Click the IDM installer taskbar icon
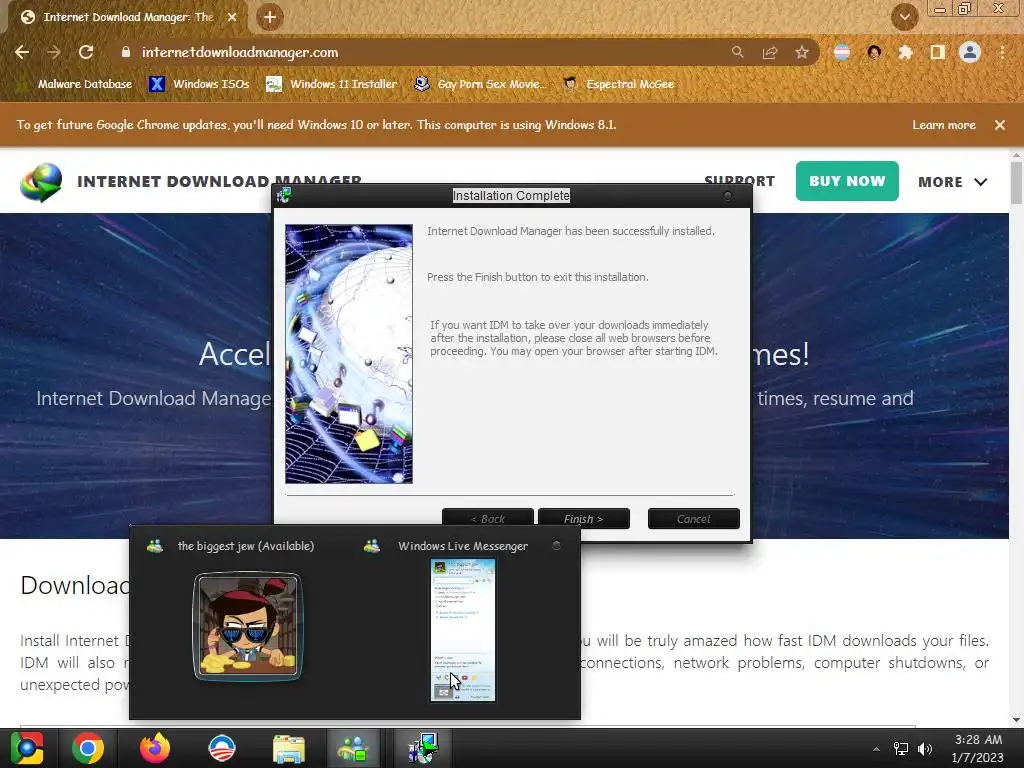Image resolution: width=1024 pixels, height=768 pixels. 422,748
